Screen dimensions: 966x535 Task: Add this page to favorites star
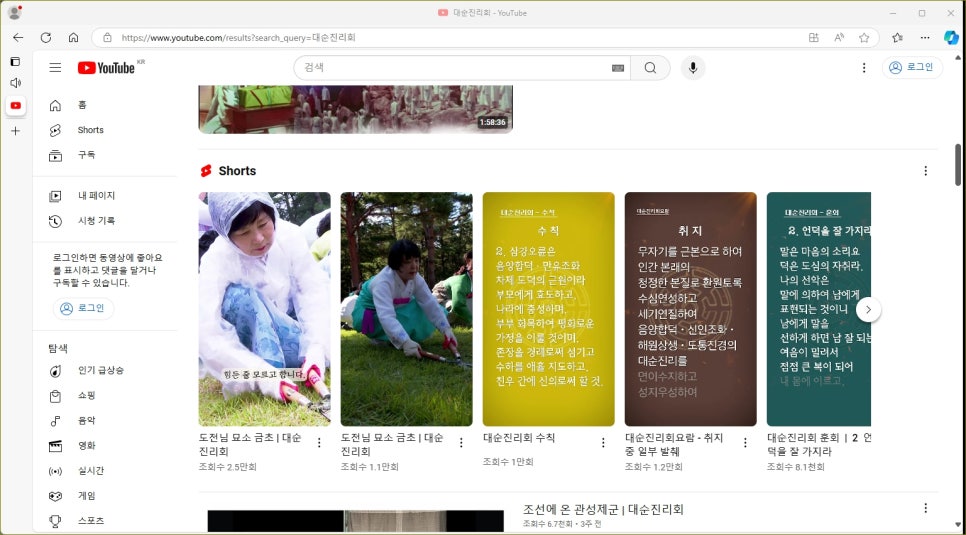coord(864,38)
